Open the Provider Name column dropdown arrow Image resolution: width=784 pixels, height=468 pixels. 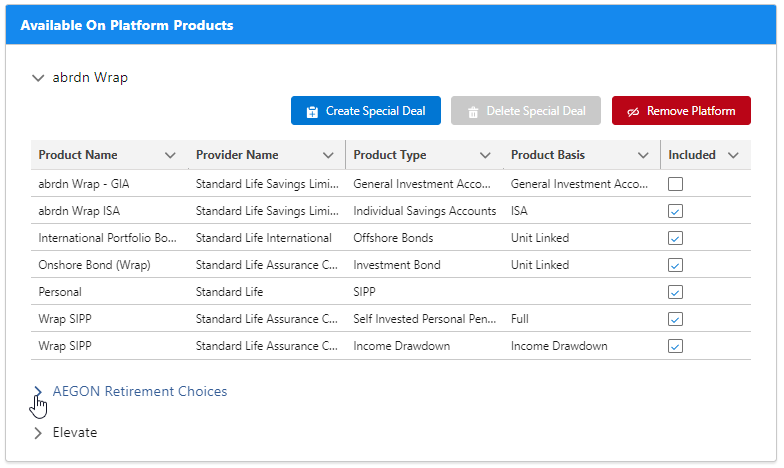click(x=328, y=155)
